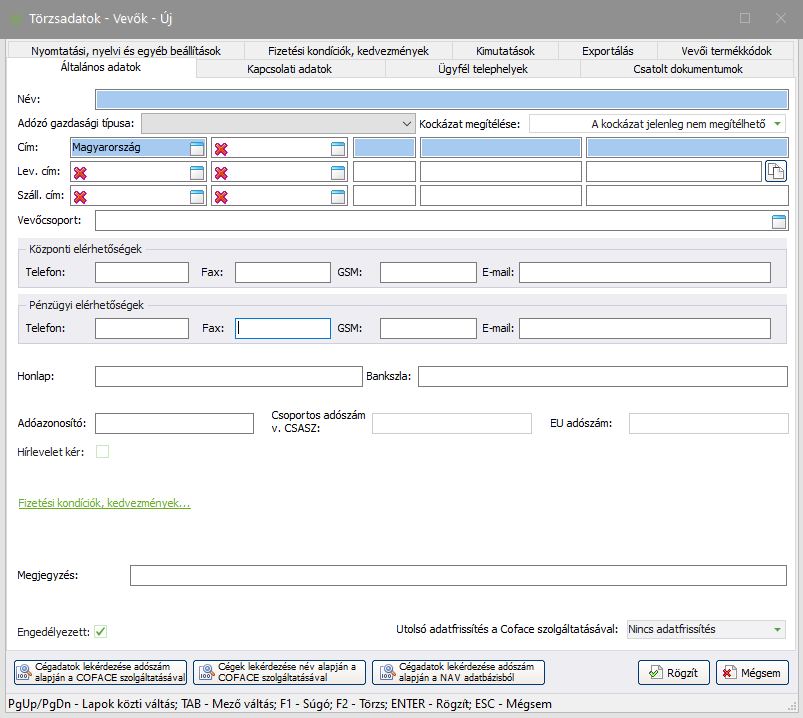Expand the Adózó gazdasági típusa dropdown
The width and height of the screenshot is (803, 718).
pos(406,123)
